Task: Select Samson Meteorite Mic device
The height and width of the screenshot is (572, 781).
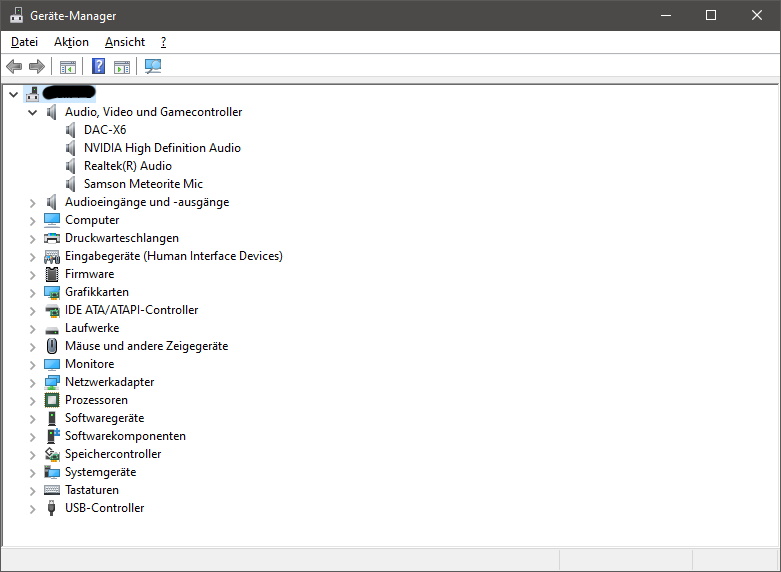Action: pyautogui.click(x=143, y=184)
